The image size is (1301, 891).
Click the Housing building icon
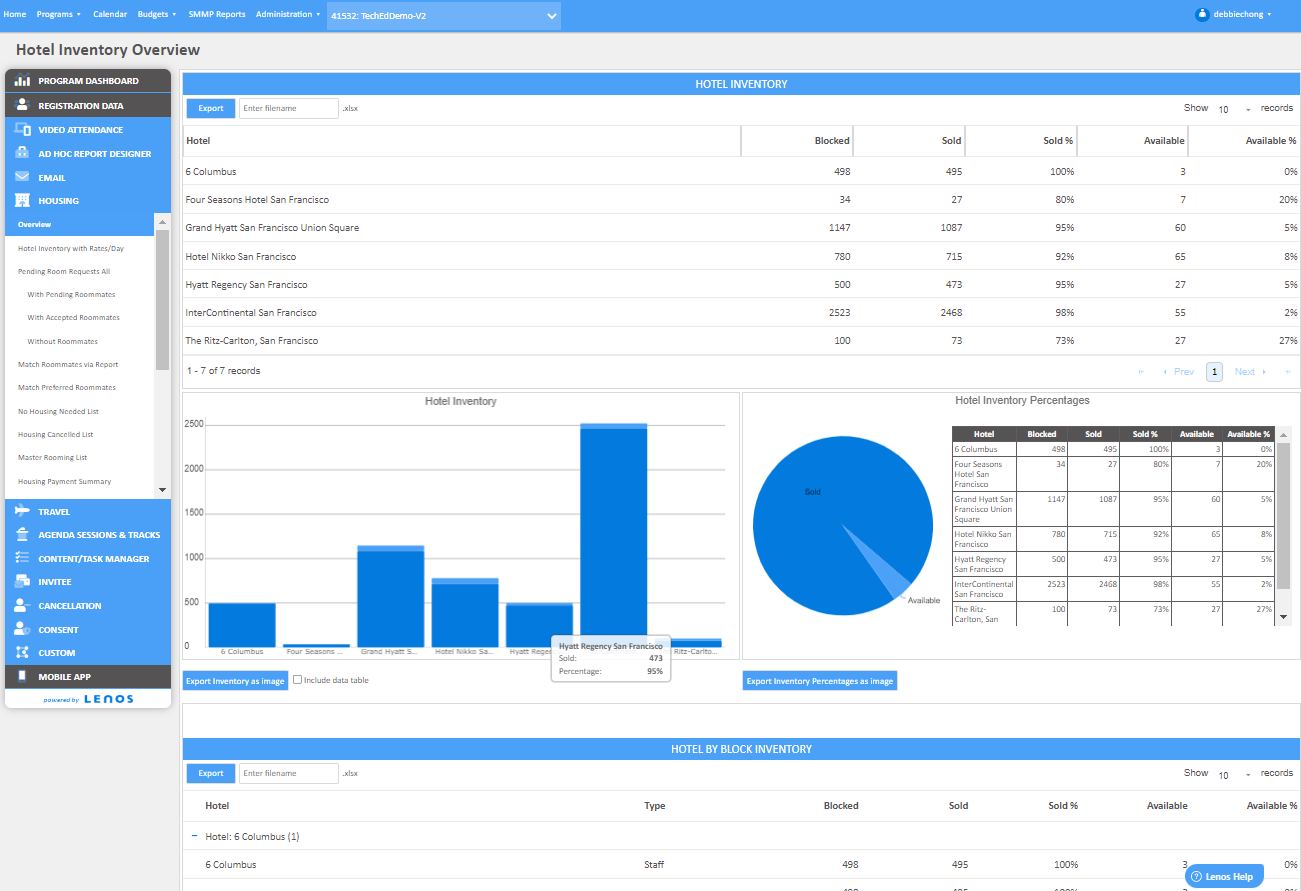(x=22, y=201)
